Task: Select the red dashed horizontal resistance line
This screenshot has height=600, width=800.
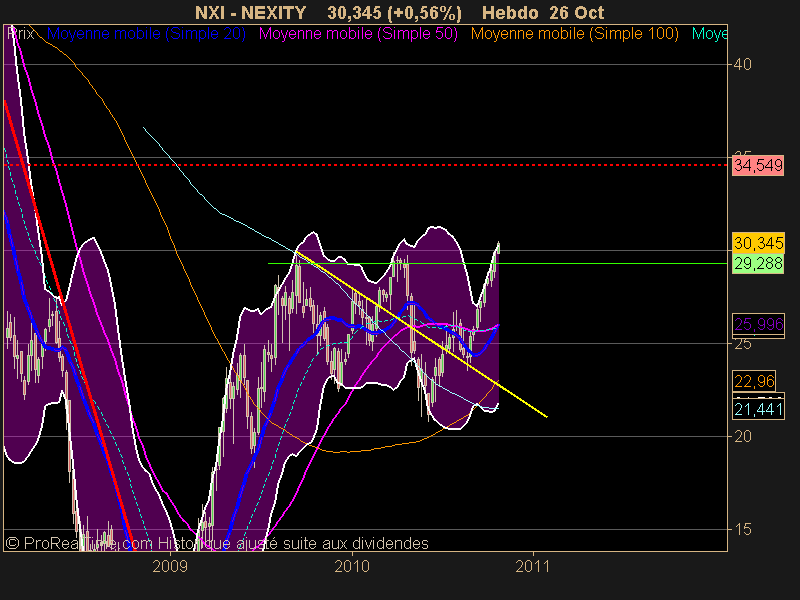Action: pos(365,165)
